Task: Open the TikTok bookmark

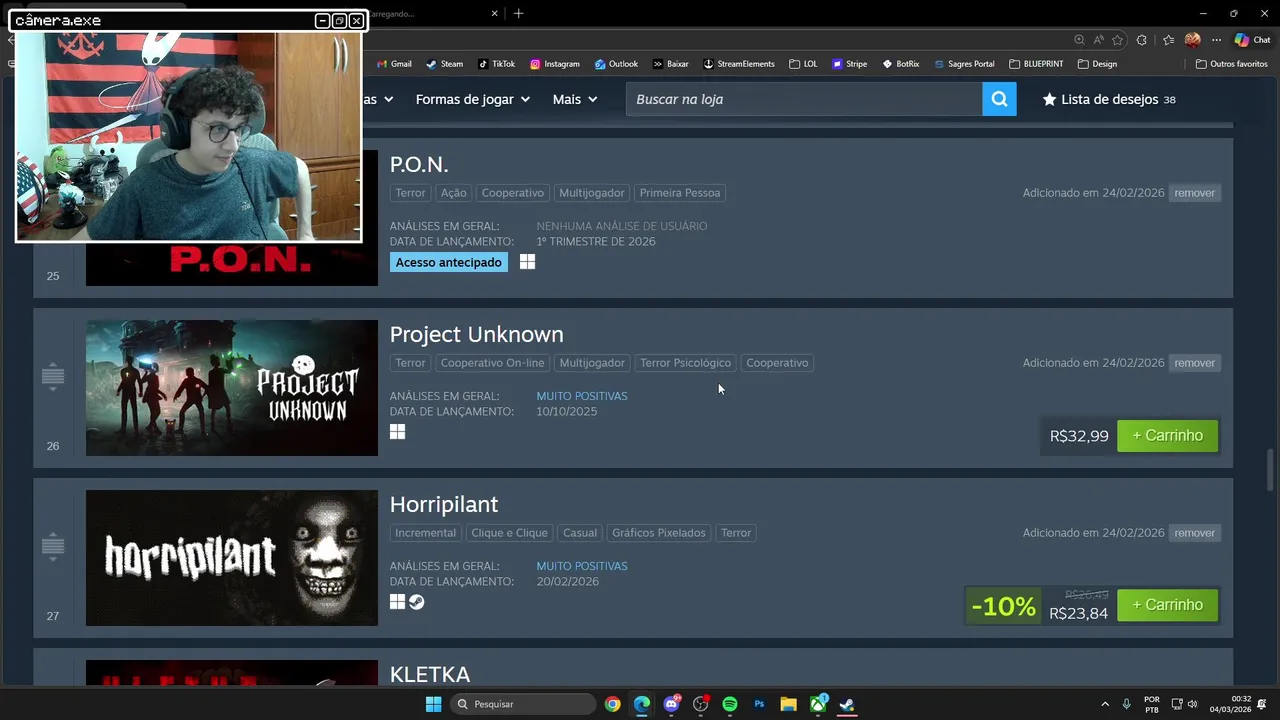Action: coord(496,64)
